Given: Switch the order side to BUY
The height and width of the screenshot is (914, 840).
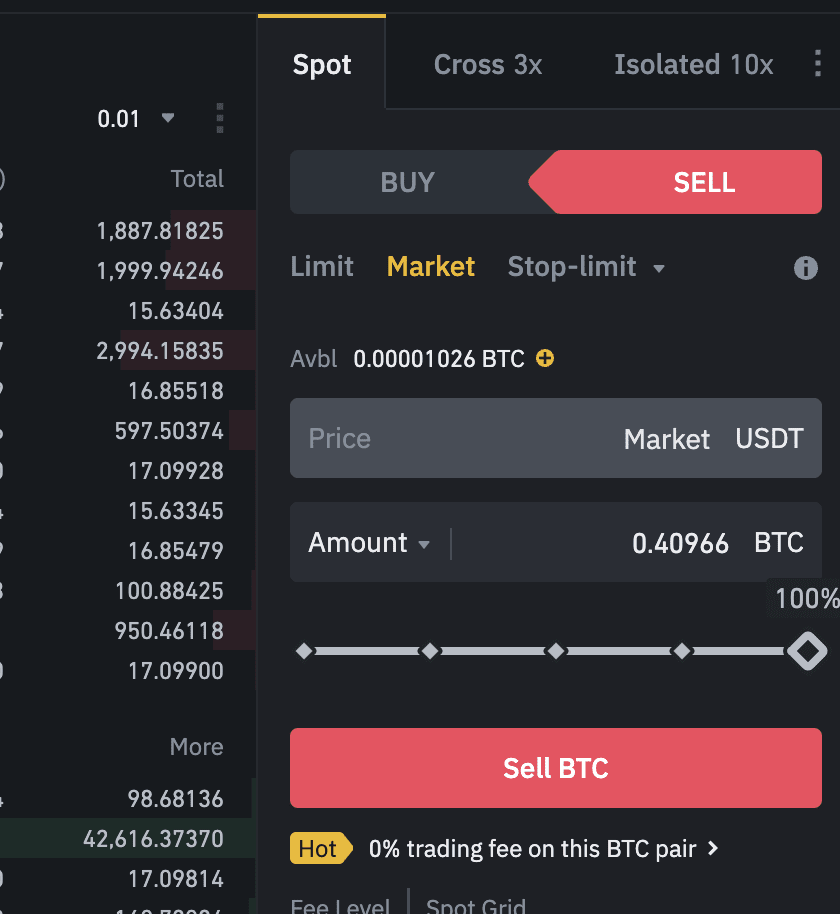Looking at the screenshot, I should coord(408,182).
